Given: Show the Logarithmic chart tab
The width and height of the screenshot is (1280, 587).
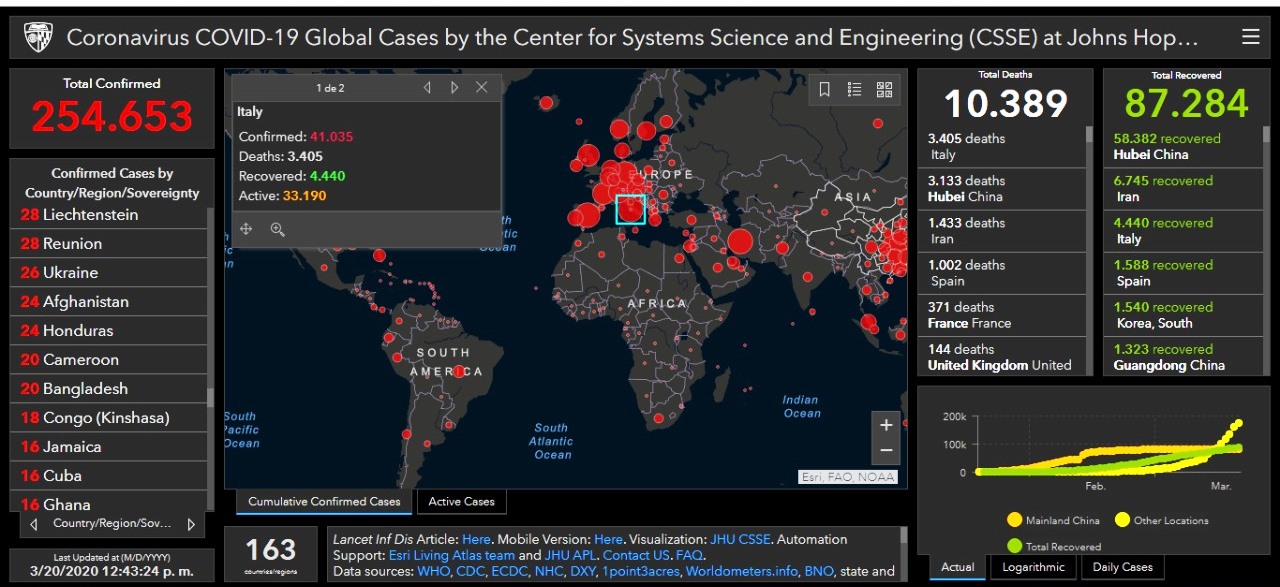Looking at the screenshot, I should 1035,567.
